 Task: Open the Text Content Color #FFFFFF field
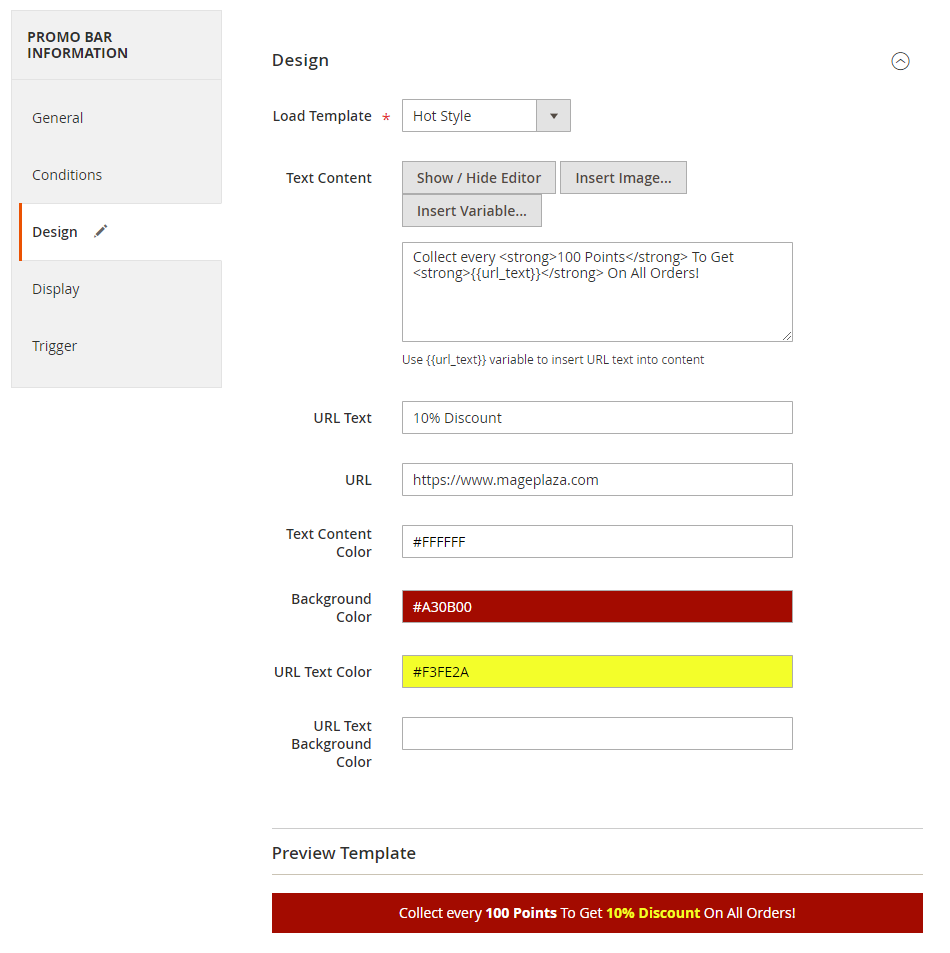click(x=597, y=542)
